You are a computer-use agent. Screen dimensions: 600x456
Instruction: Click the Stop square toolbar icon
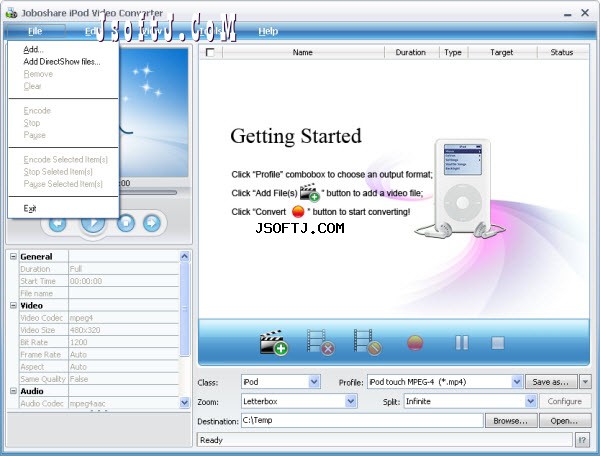(x=498, y=343)
